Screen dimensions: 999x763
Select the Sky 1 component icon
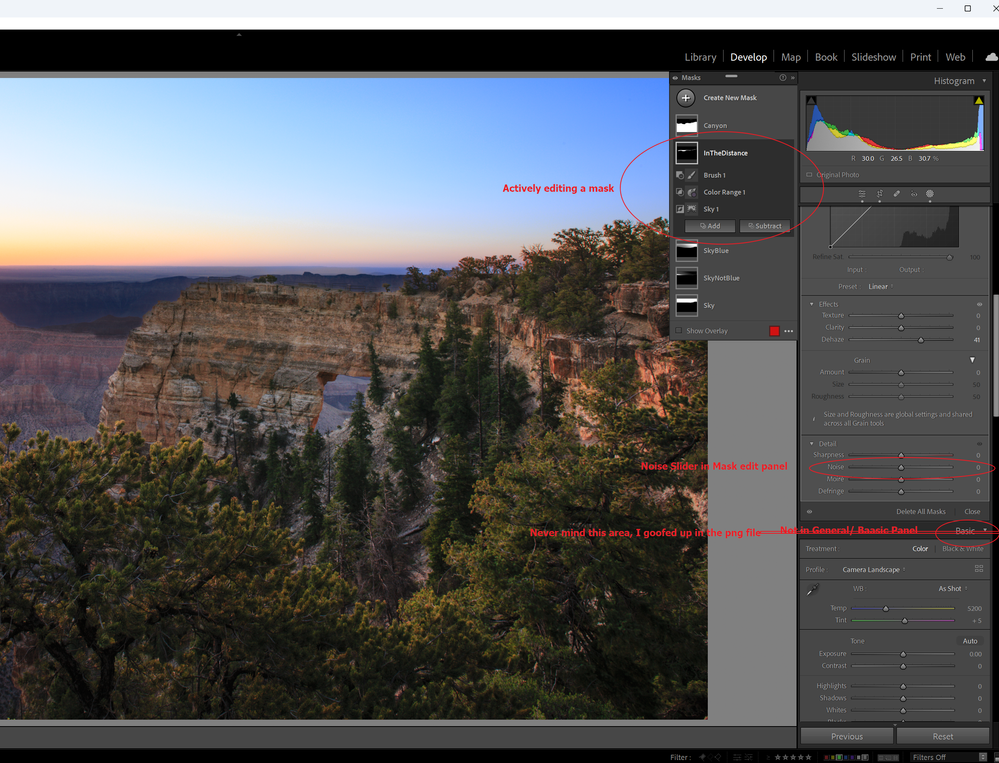click(x=692, y=209)
